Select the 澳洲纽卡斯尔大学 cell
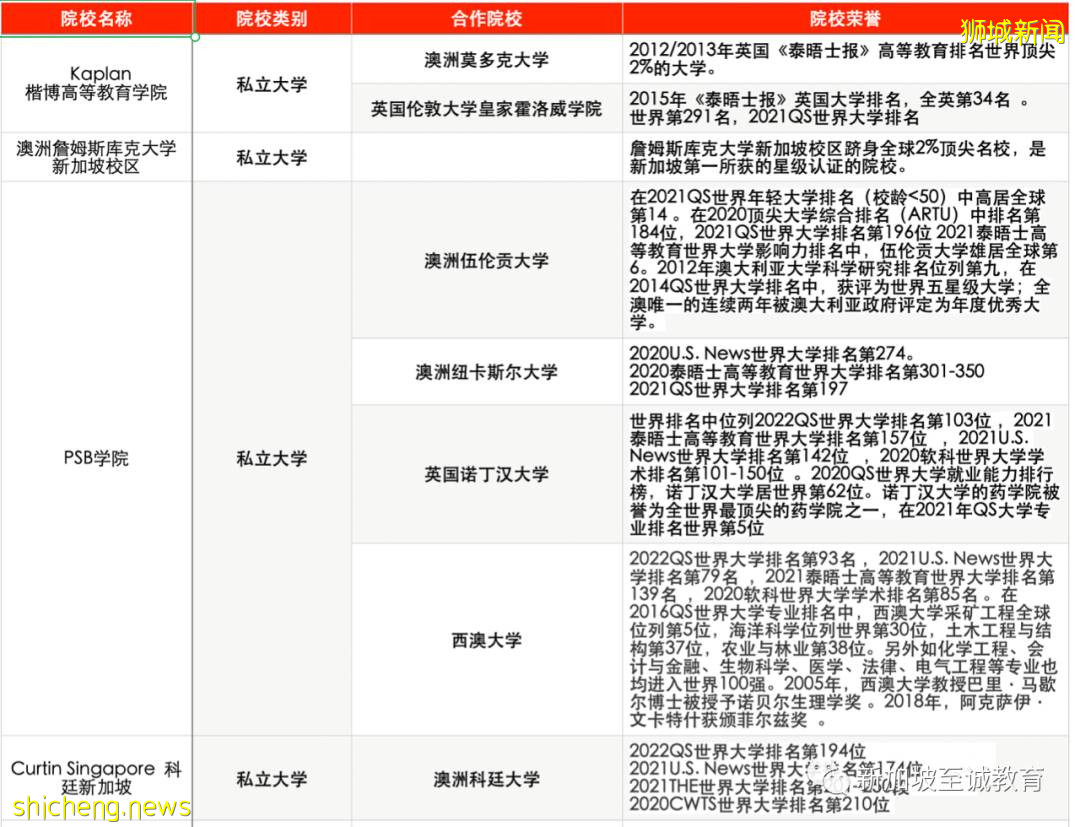The image size is (1080, 827). tap(487, 371)
